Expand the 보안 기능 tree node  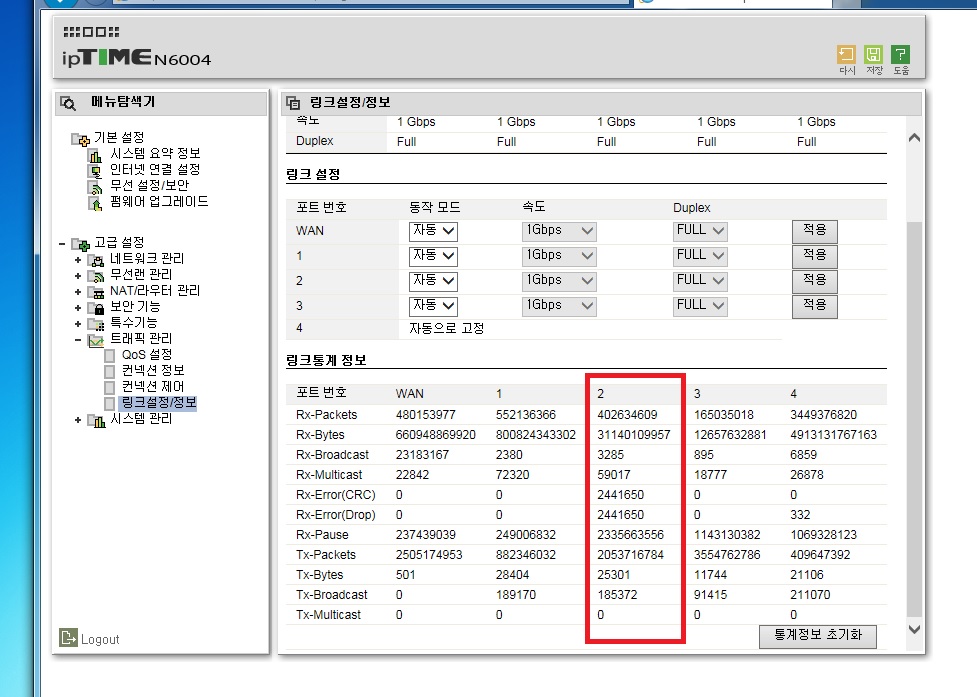pyautogui.click(x=77, y=308)
